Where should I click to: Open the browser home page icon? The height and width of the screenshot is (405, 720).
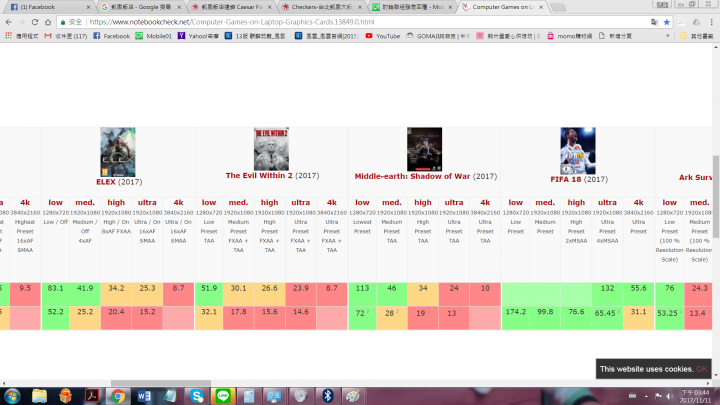(x=48, y=22)
